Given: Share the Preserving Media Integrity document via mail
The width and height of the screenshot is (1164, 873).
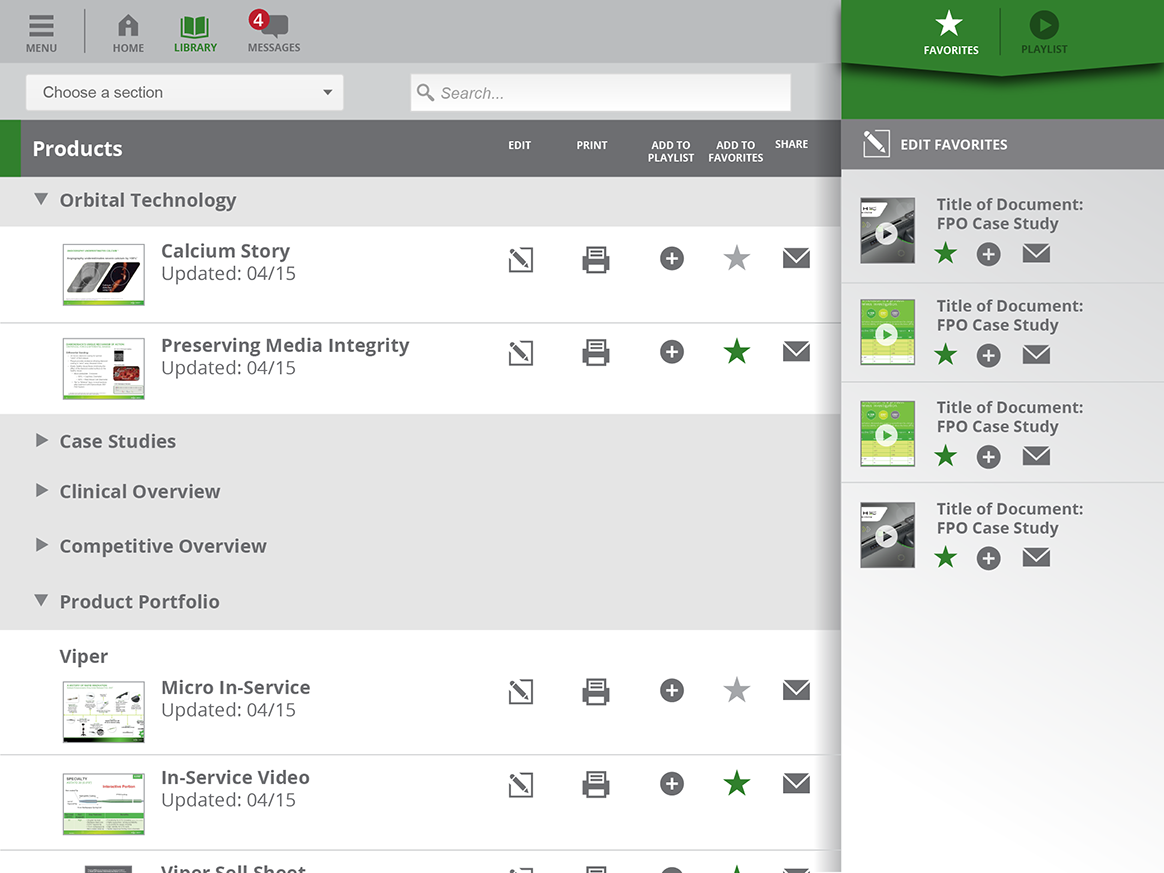Looking at the screenshot, I should [x=796, y=351].
